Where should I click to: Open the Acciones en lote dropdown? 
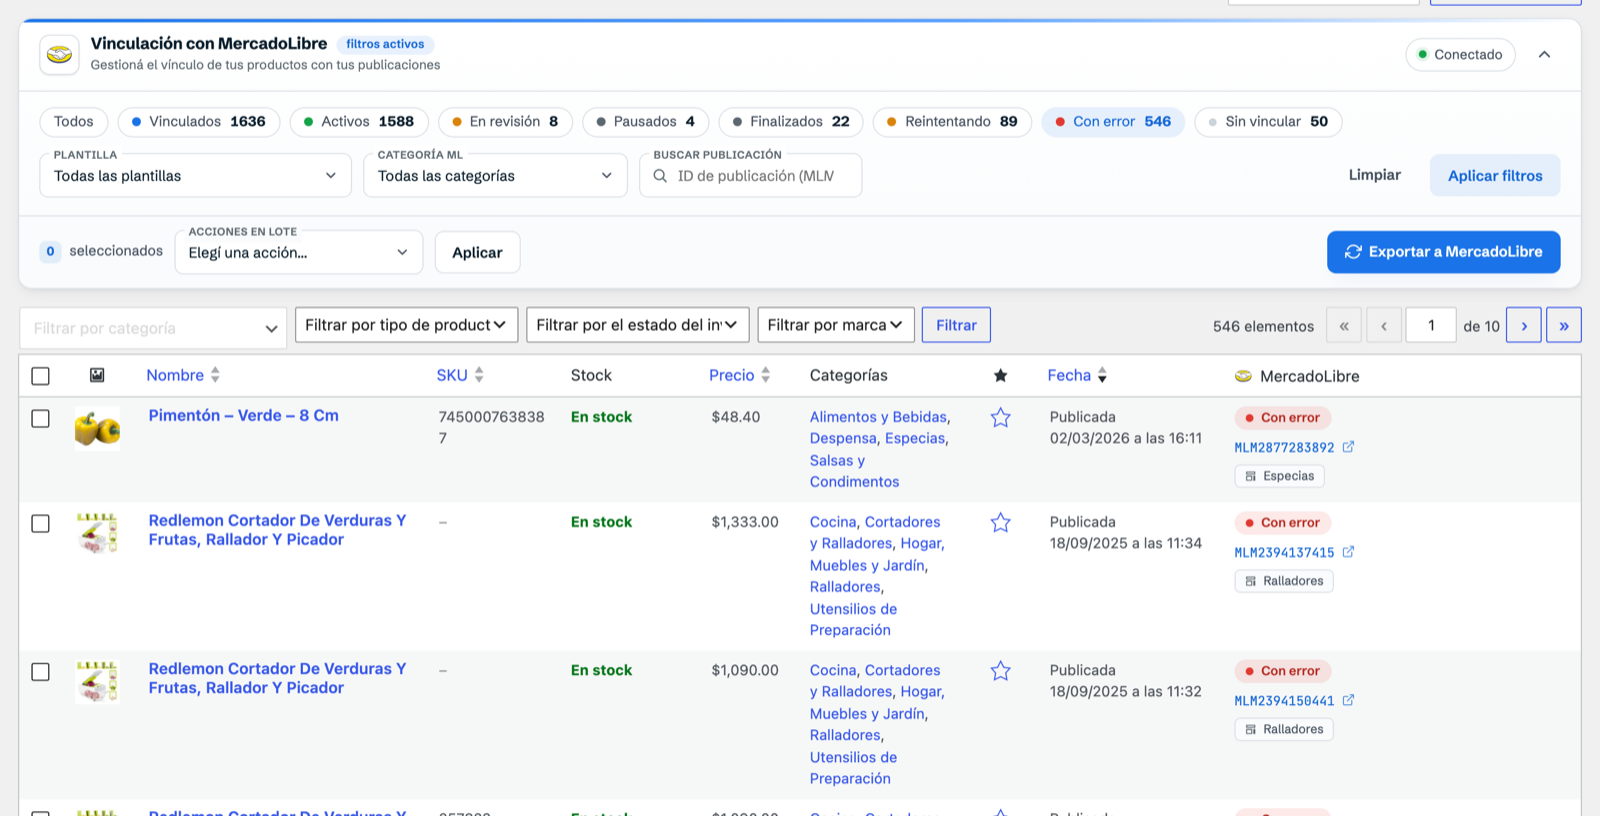[x=299, y=252]
